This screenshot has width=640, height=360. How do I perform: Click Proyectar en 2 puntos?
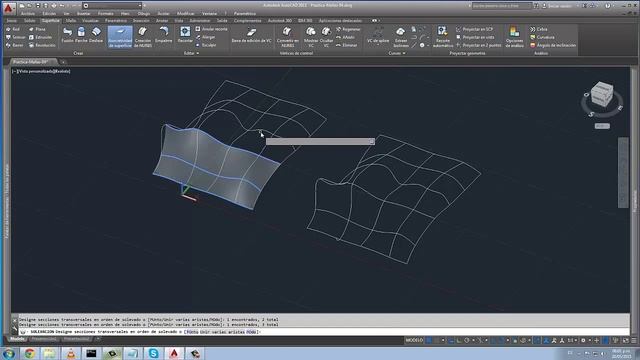(x=478, y=45)
